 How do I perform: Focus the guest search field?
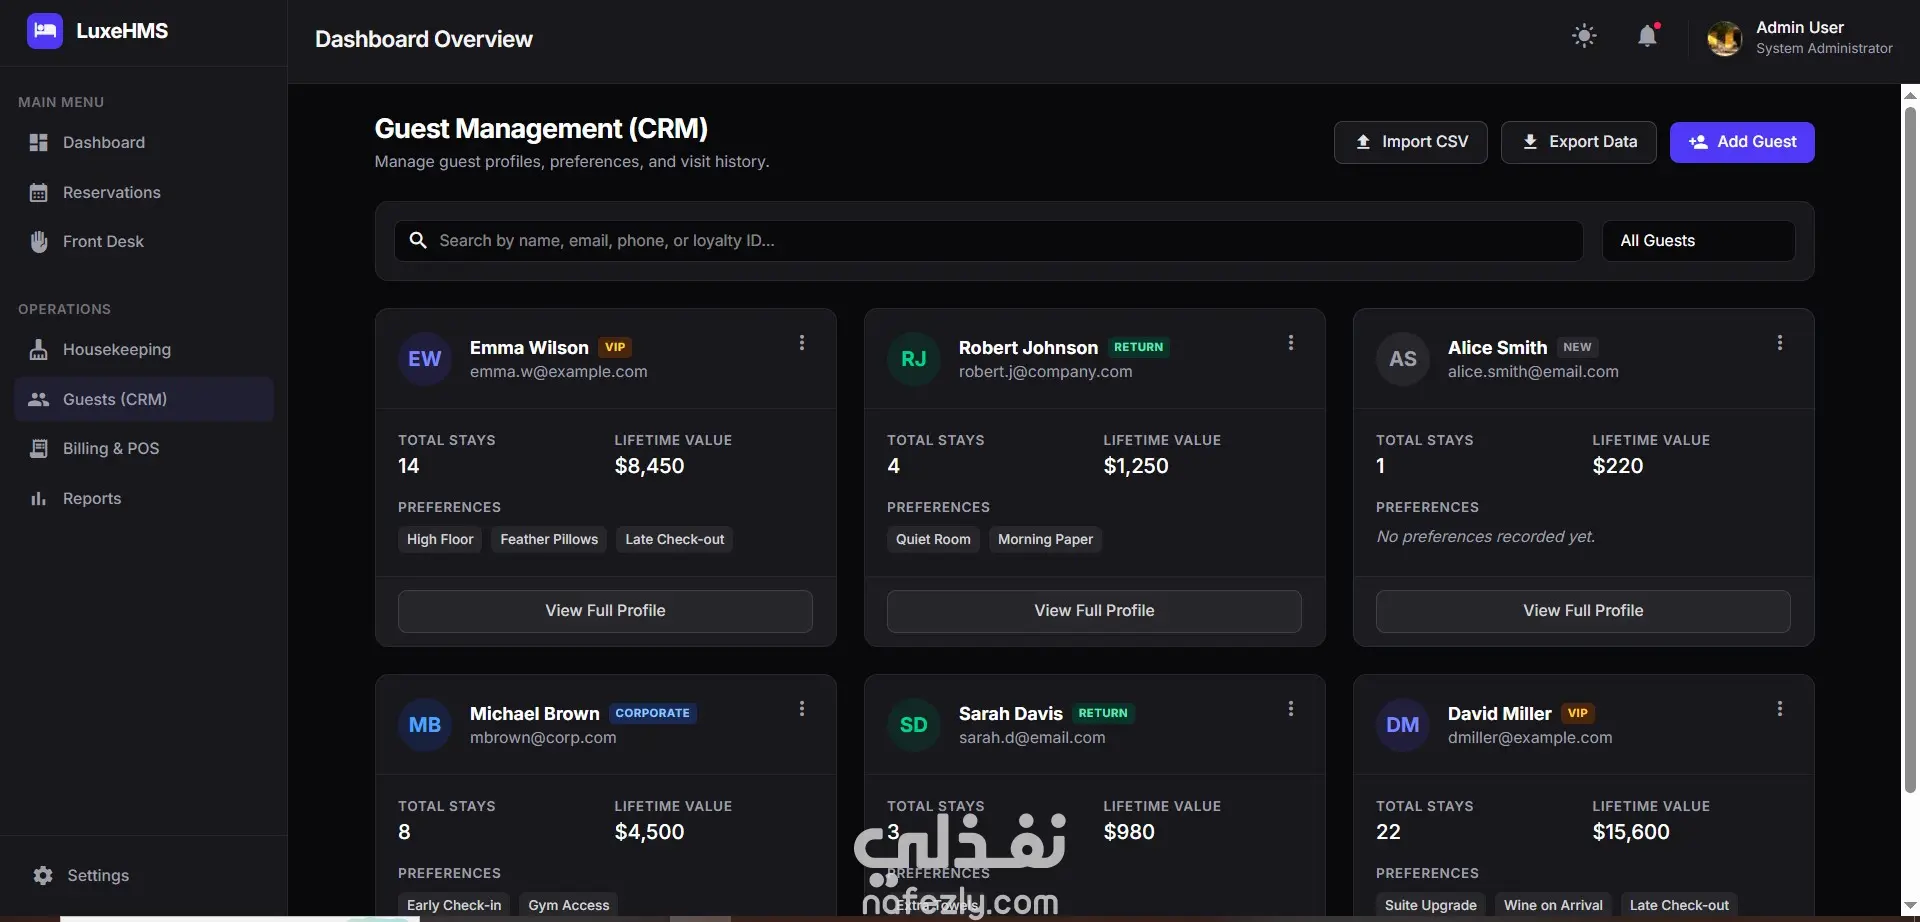[988, 241]
